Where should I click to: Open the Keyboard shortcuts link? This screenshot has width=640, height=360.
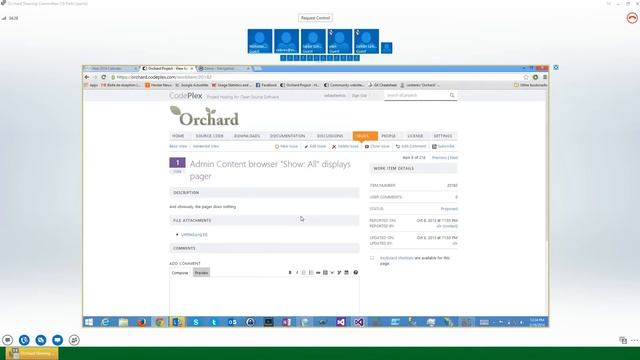coord(396,258)
